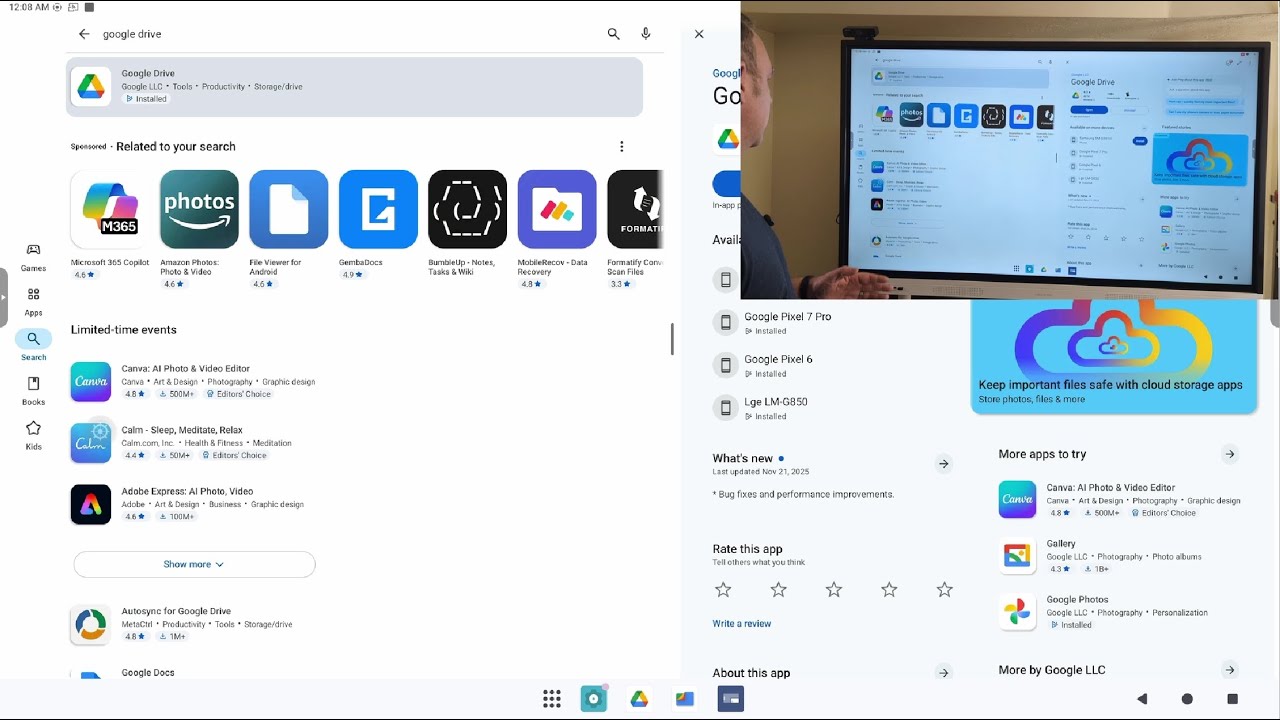The image size is (1280, 720).
Task: Expand the list with Show more
Action: pyautogui.click(x=194, y=564)
